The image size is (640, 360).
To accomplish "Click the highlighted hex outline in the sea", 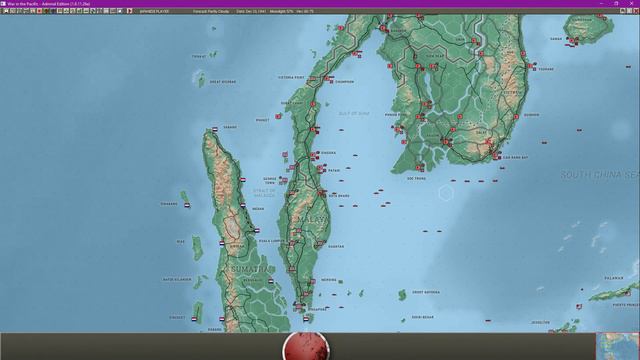I will point(446,193).
